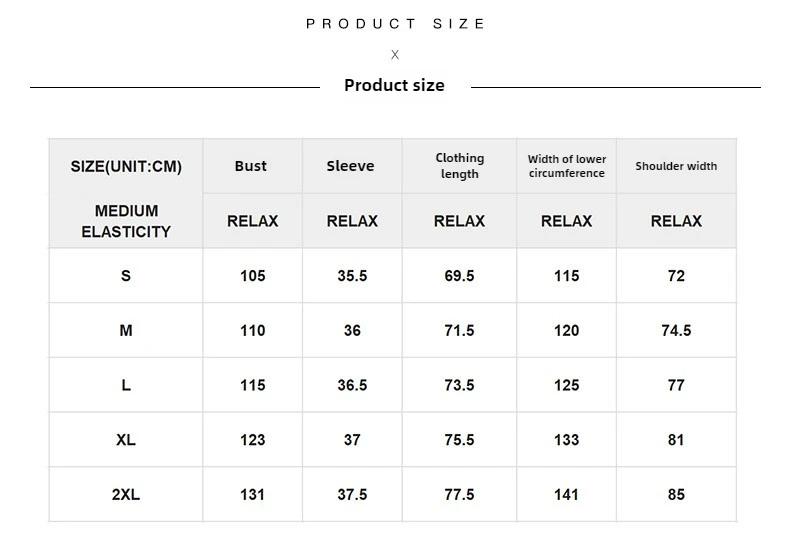The width and height of the screenshot is (790, 549).
Task: Click the bust value 105 cell
Action: pyautogui.click(x=253, y=276)
